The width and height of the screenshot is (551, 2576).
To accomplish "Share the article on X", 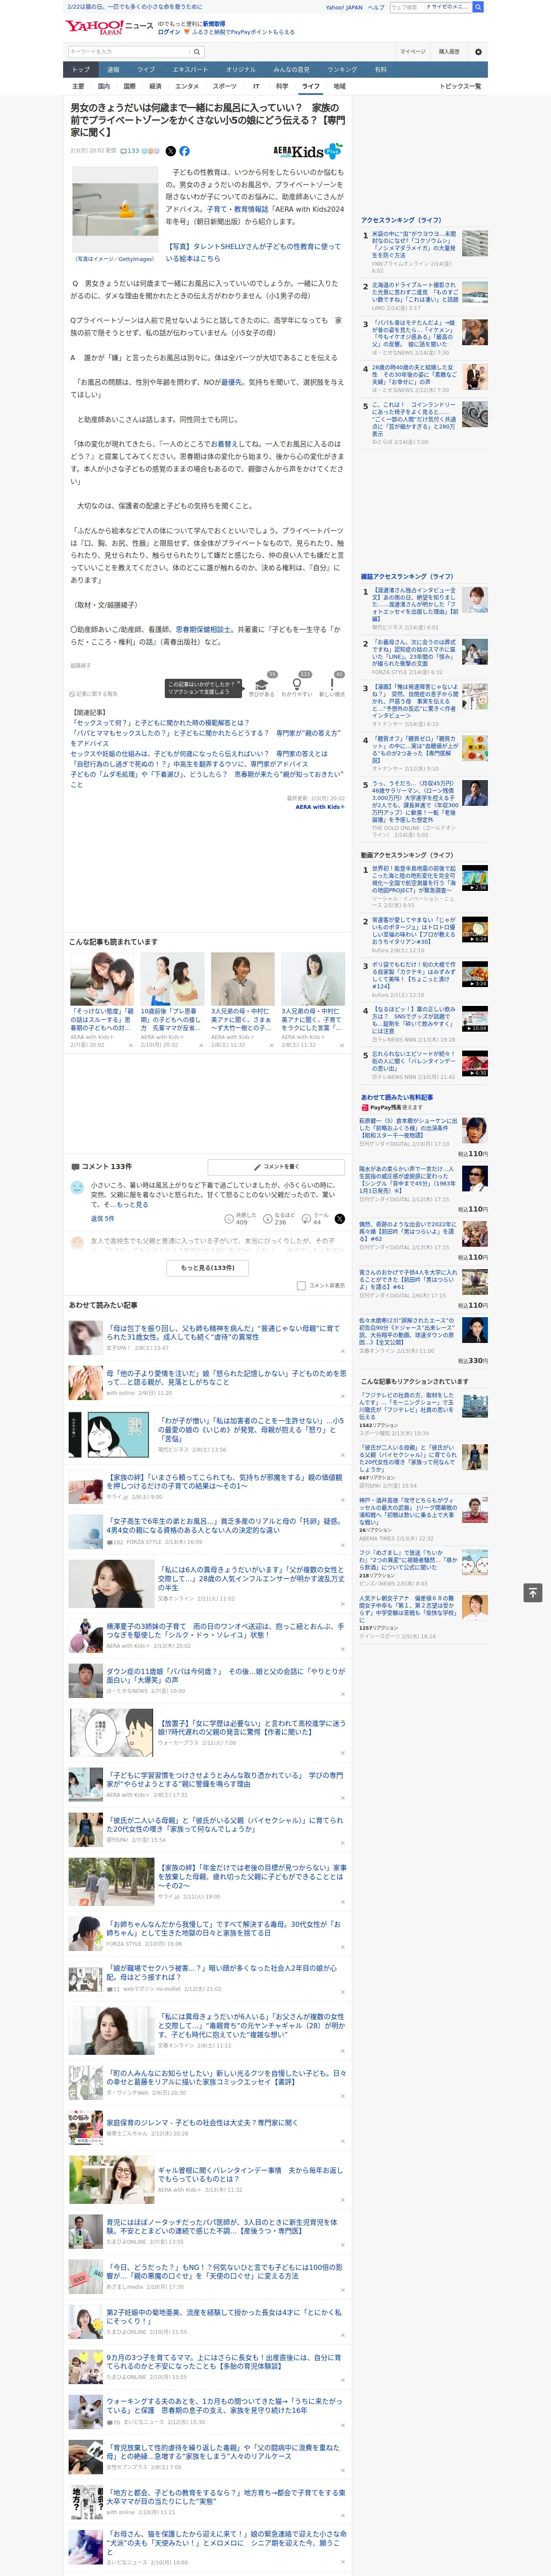I will (x=170, y=151).
